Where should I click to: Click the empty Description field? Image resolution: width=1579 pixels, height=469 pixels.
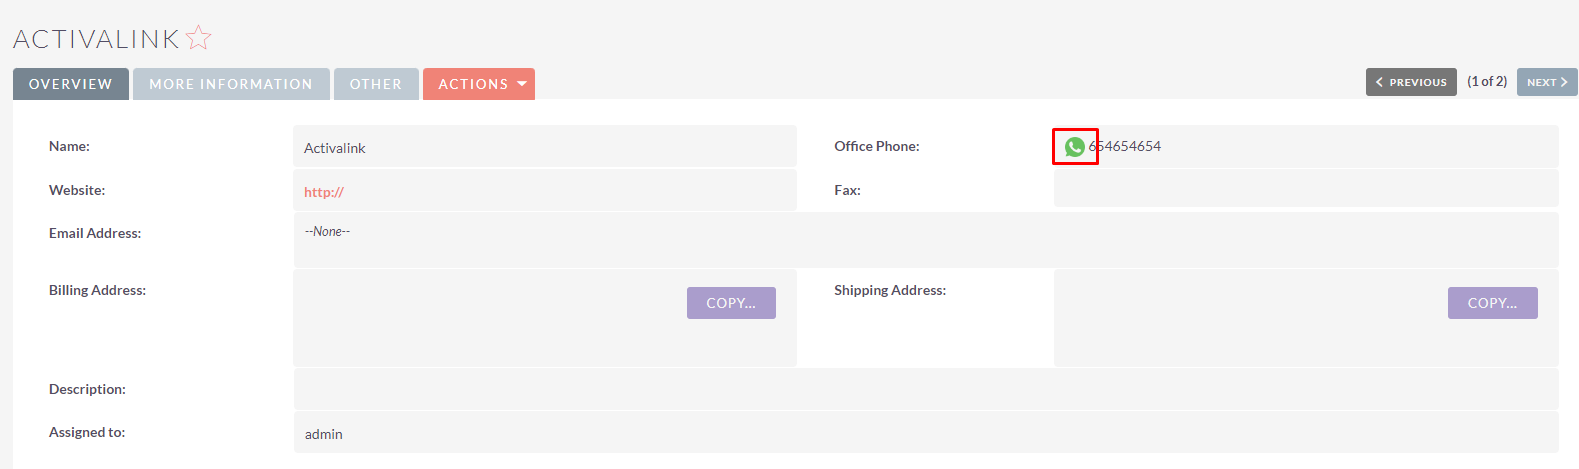pos(926,389)
